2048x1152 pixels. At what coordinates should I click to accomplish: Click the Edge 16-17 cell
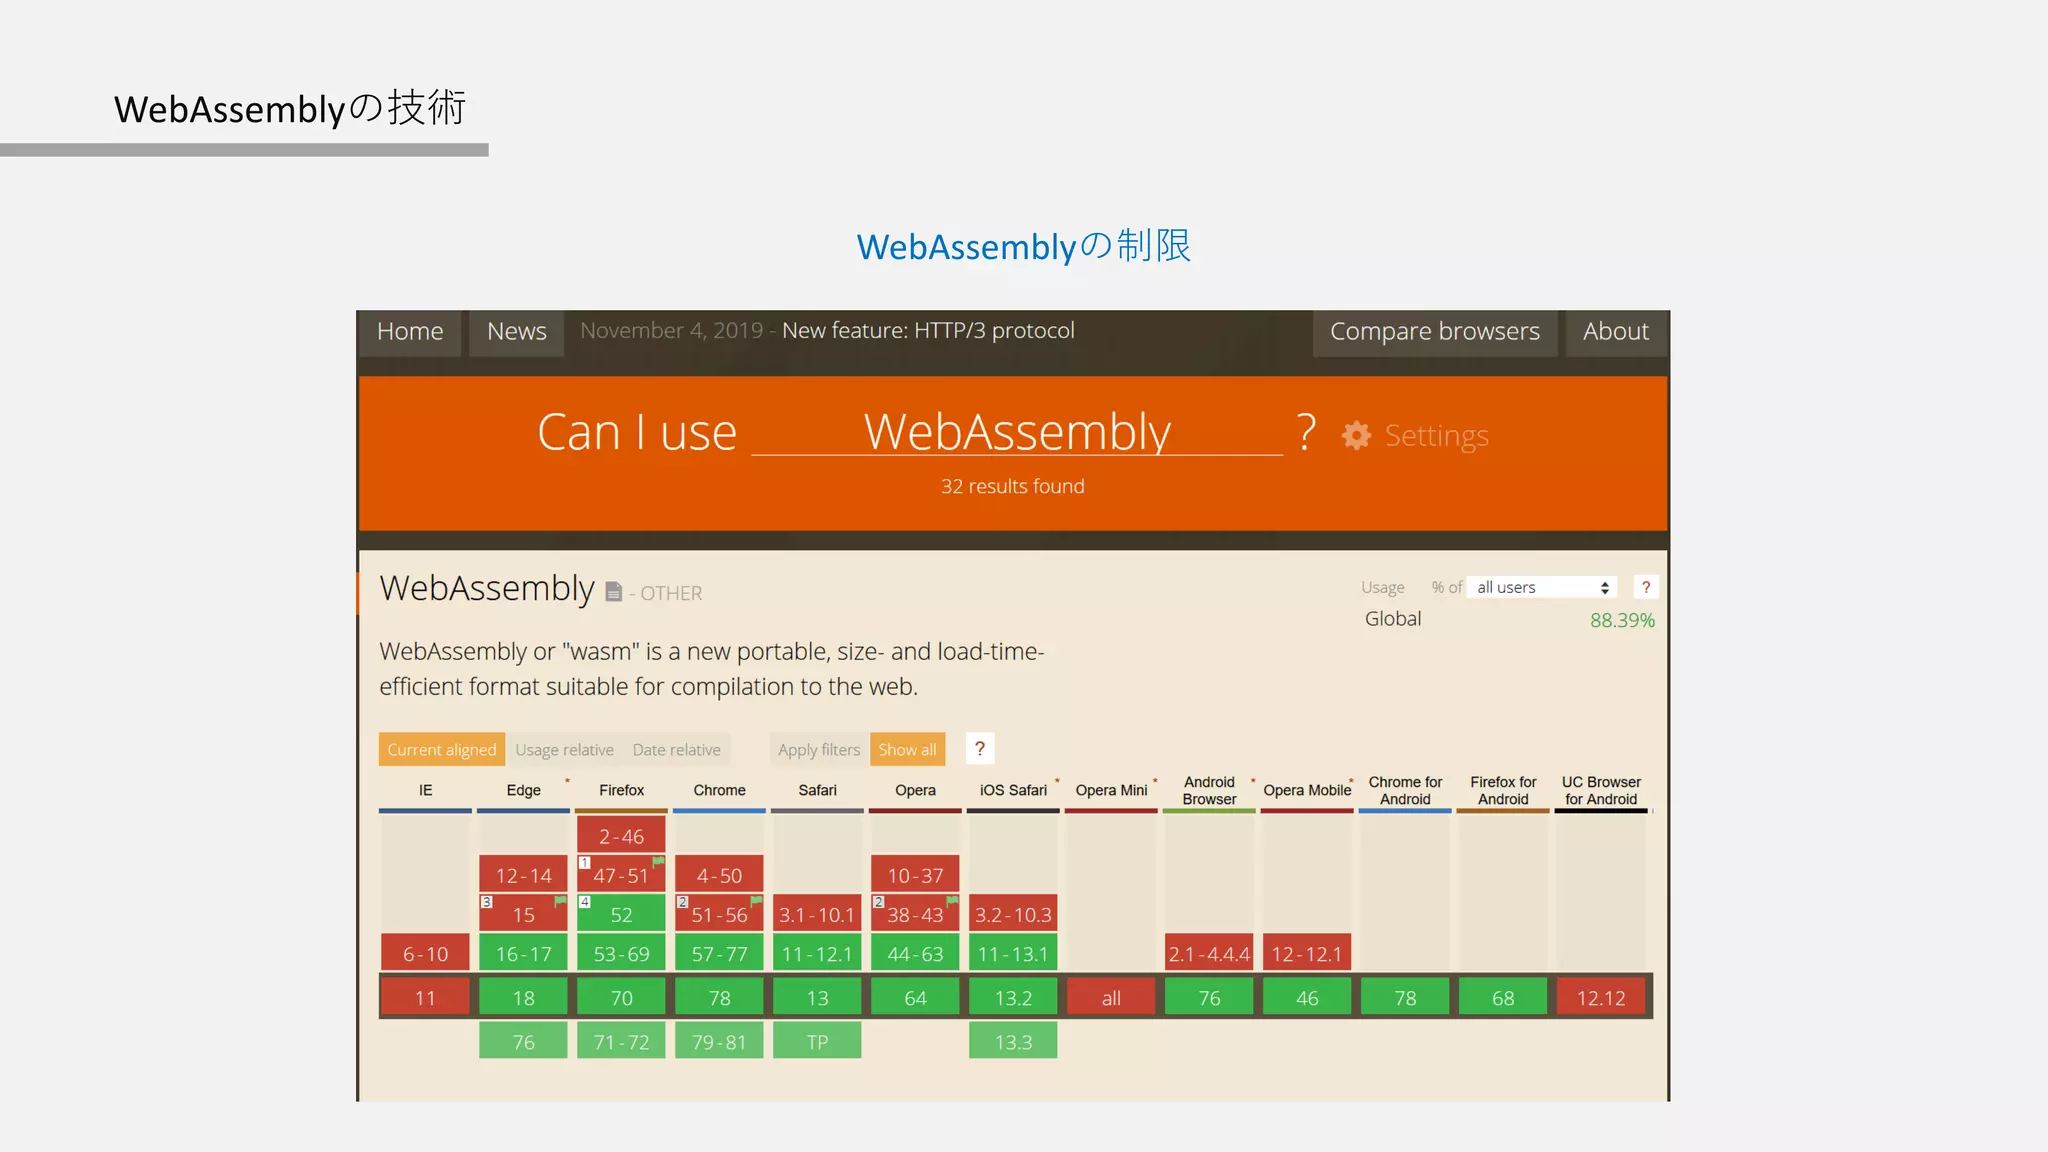click(523, 954)
